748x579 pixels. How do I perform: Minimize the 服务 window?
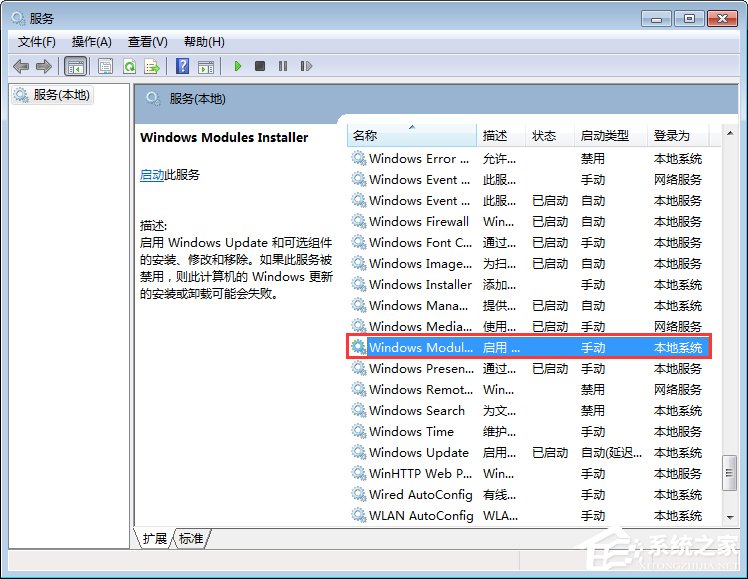click(656, 19)
